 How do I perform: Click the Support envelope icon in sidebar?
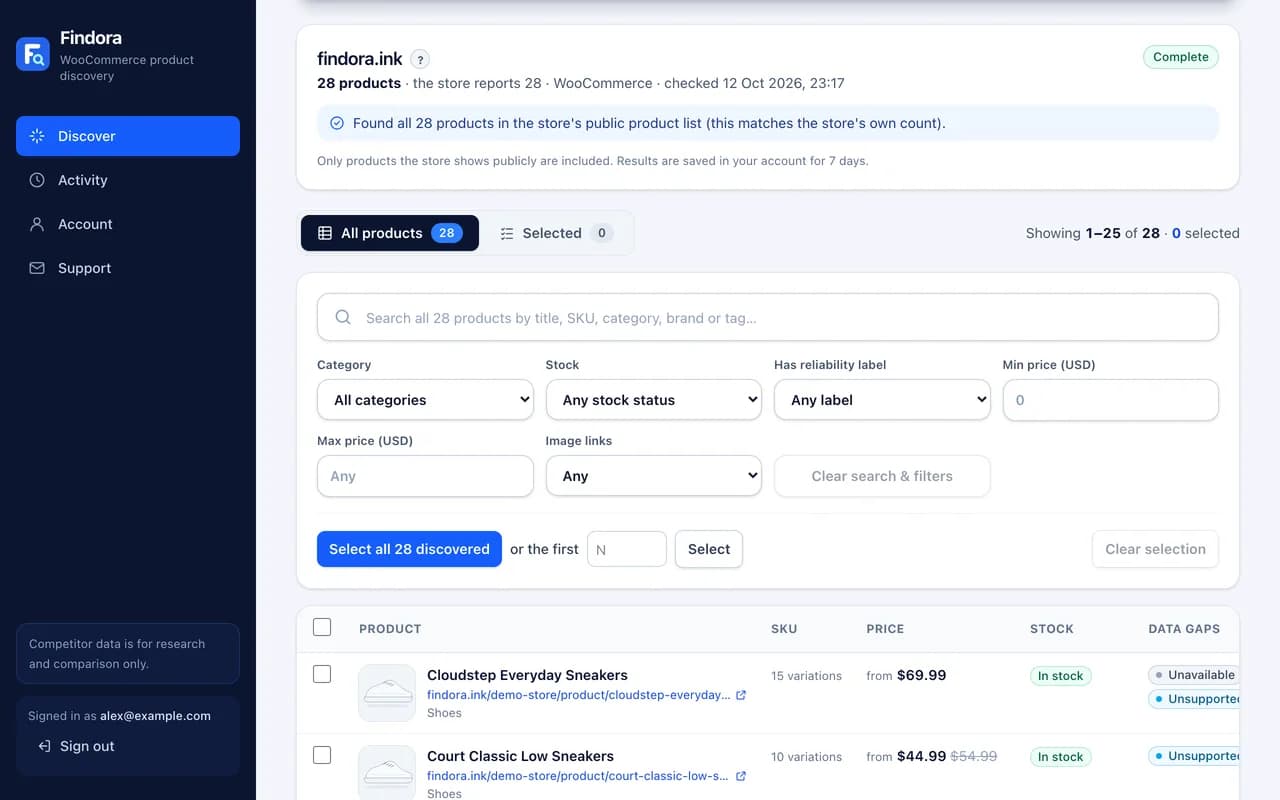(37, 268)
